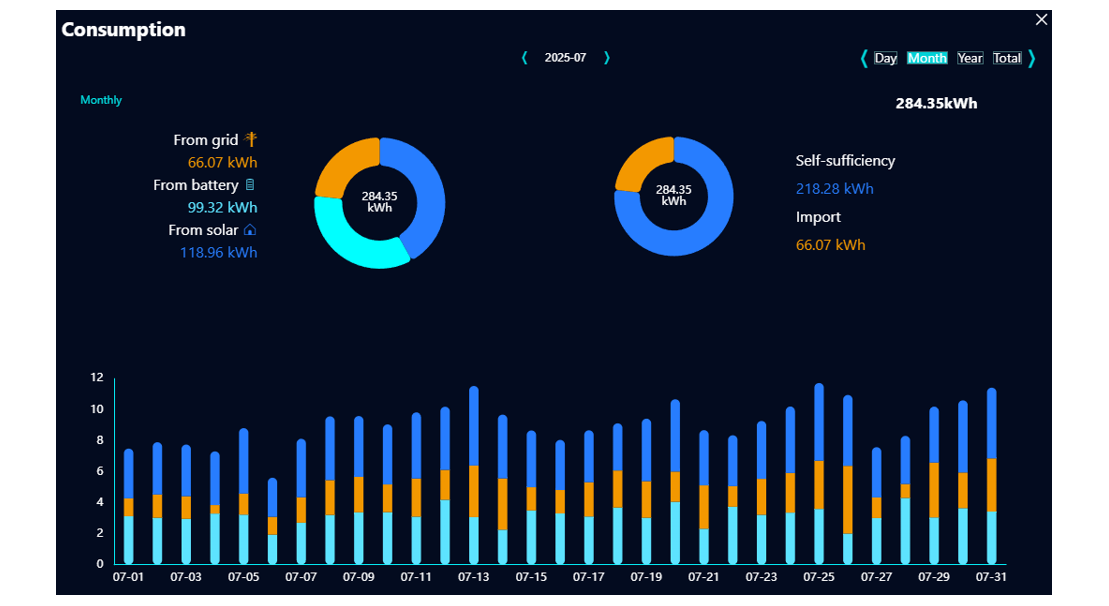
Task: Click the grid pylon icon beside From grid
Action: coord(251,140)
